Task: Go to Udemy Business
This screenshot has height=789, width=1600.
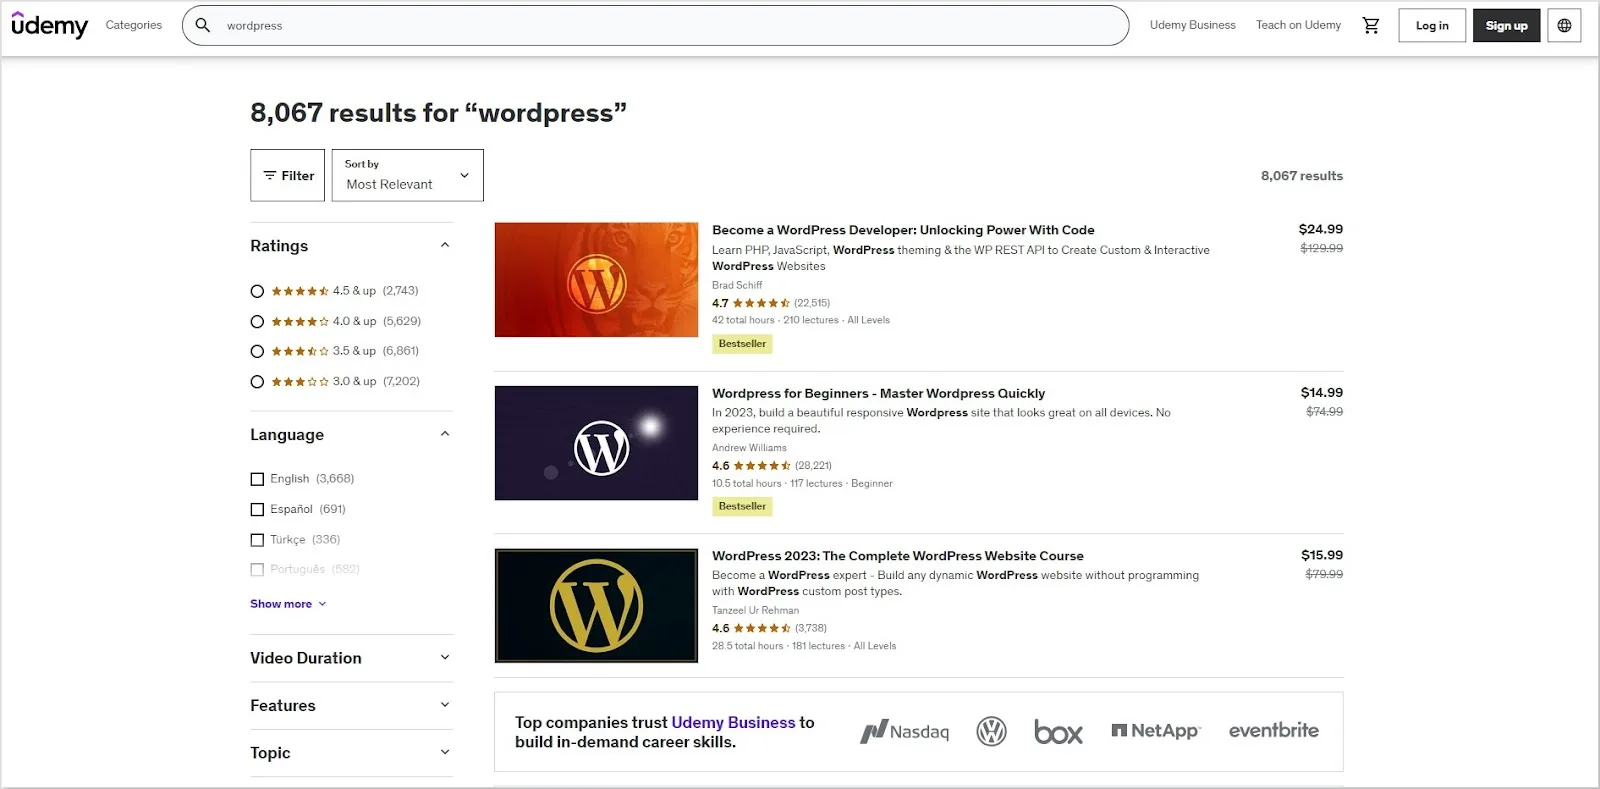Action: click(x=1192, y=25)
